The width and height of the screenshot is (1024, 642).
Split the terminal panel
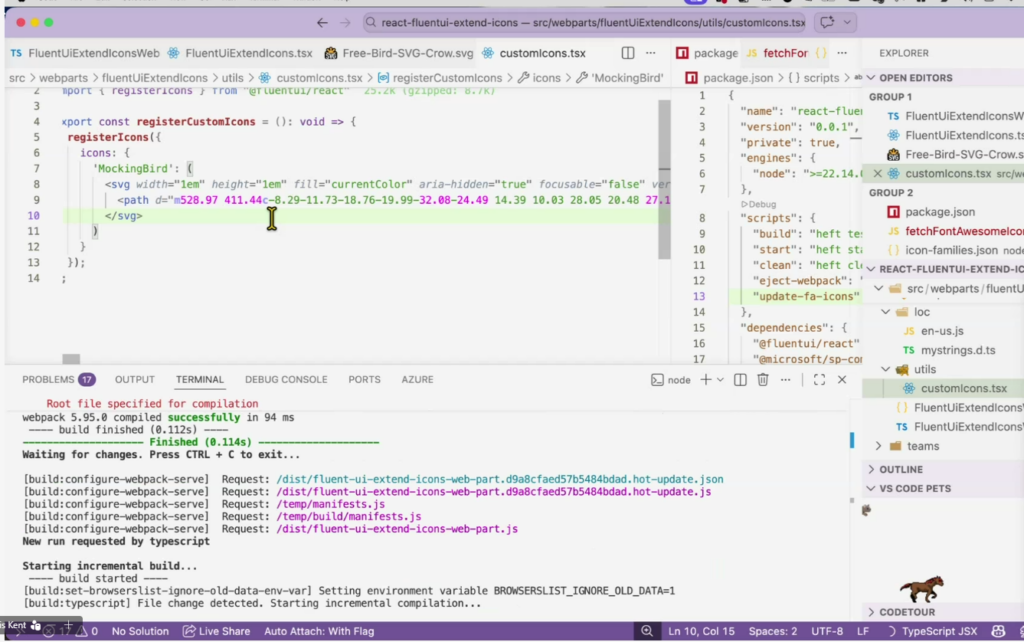(x=740, y=380)
